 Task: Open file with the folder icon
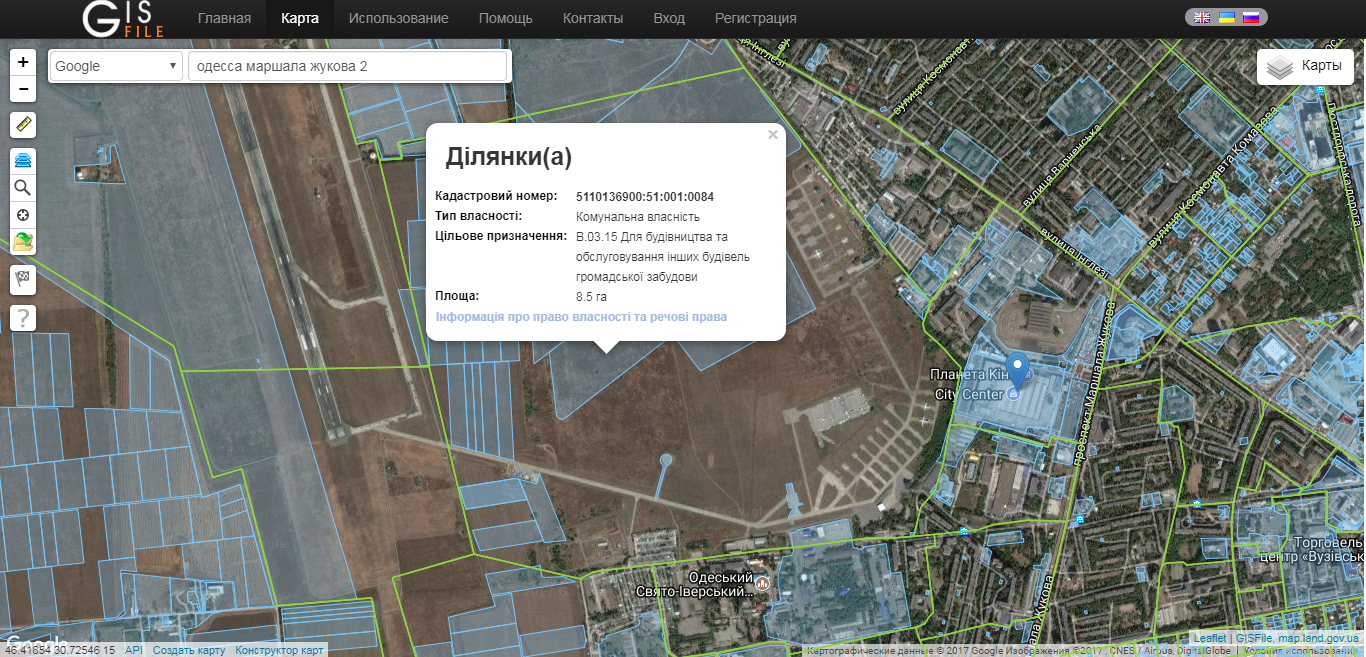click(23, 241)
